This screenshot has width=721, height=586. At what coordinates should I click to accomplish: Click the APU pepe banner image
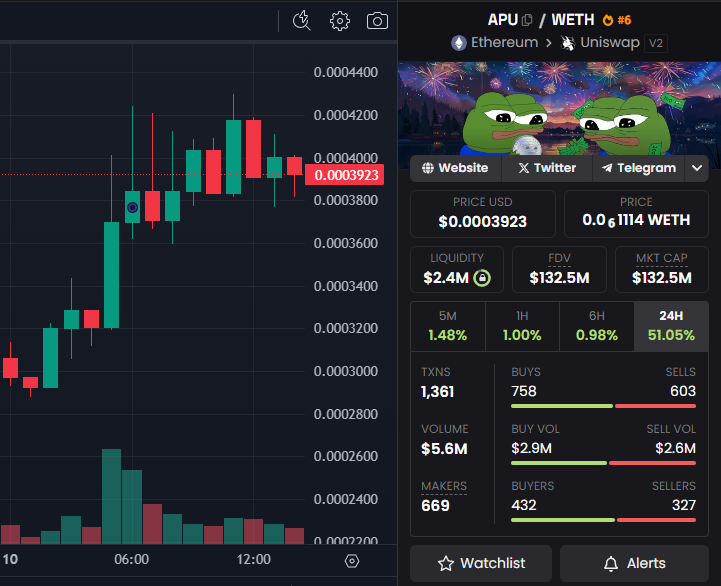click(559, 108)
